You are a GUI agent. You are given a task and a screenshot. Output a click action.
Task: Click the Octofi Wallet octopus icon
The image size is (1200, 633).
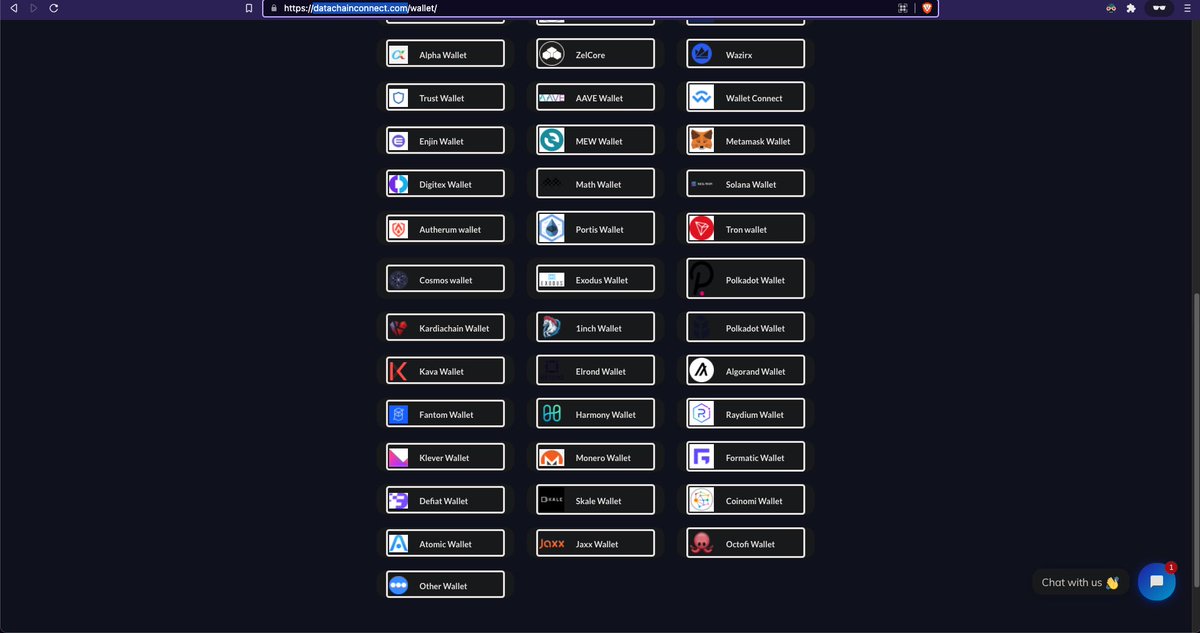click(702, 544)
